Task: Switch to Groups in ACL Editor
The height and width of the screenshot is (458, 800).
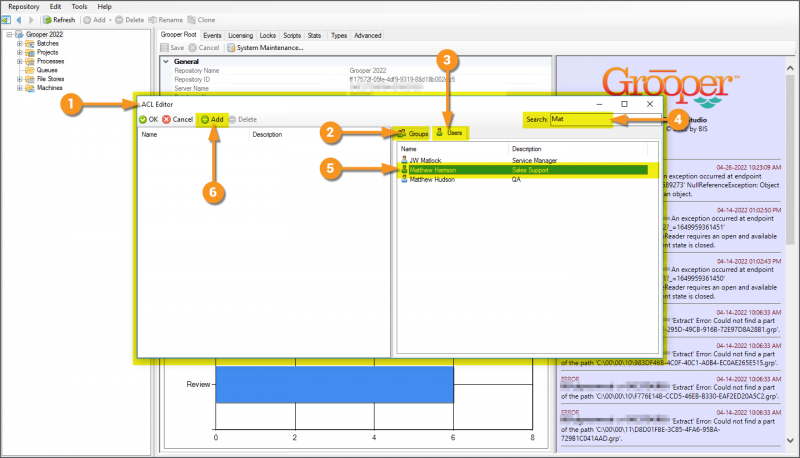Action: [413, 134]
